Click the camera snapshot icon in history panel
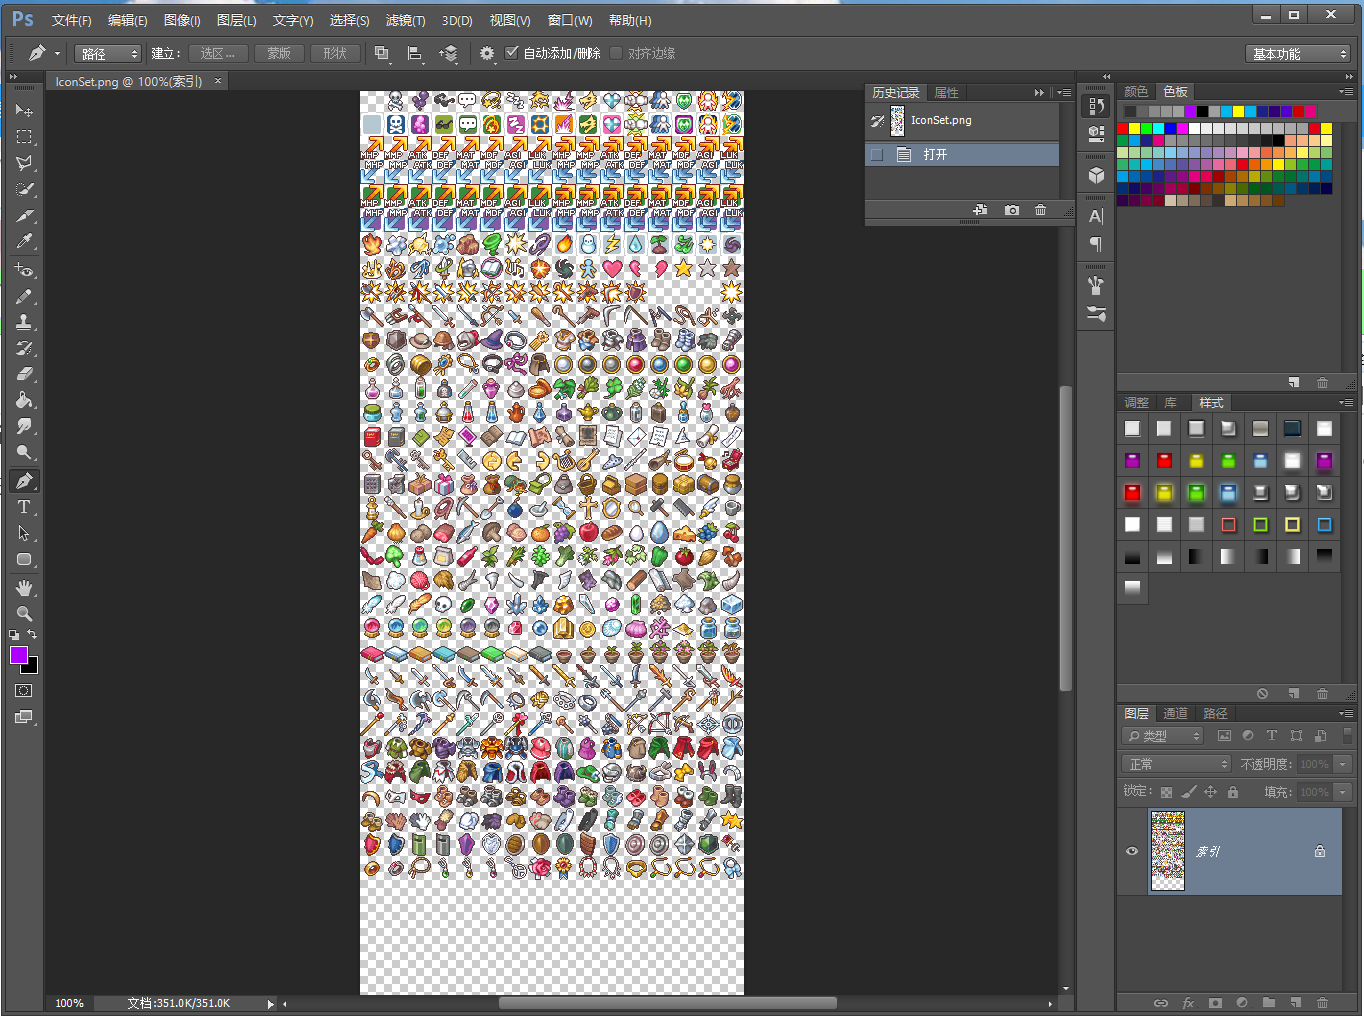 (1012, 210)
